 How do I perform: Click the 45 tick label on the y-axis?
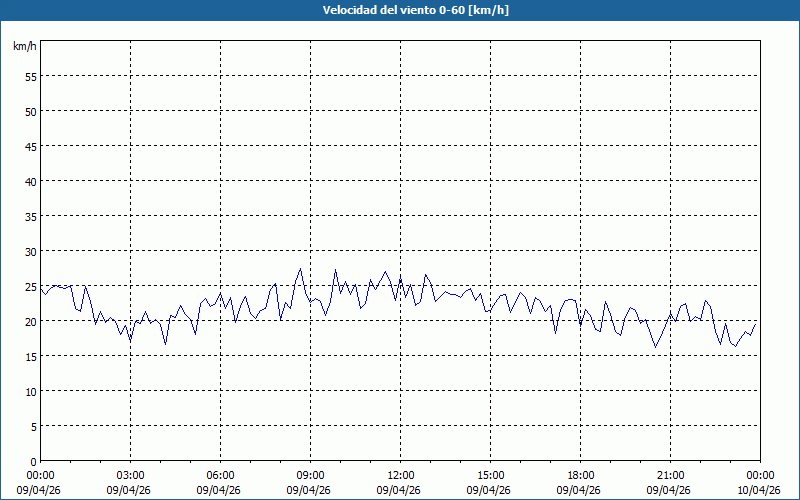[30, 146]
